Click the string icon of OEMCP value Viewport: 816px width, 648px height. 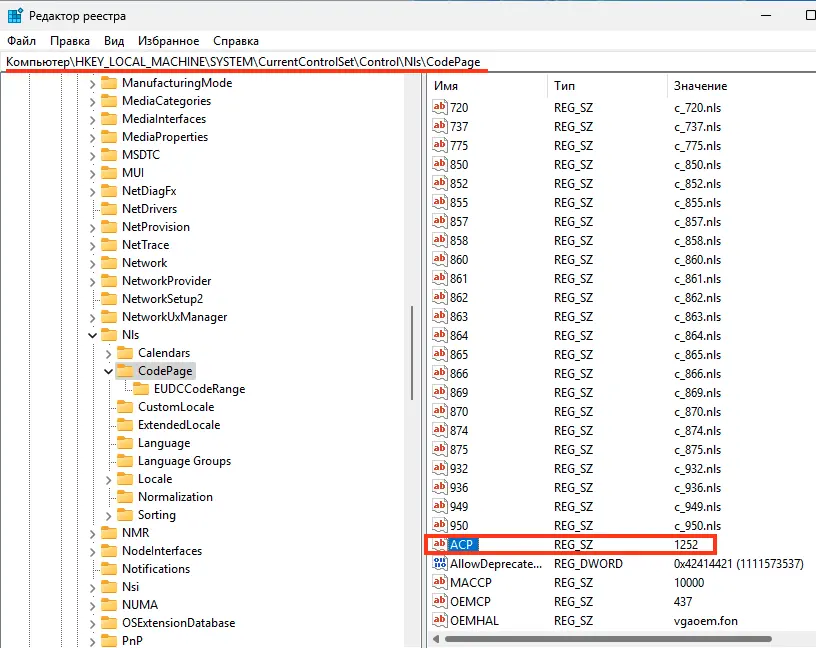pyautogui.click(x=440, y=601)
